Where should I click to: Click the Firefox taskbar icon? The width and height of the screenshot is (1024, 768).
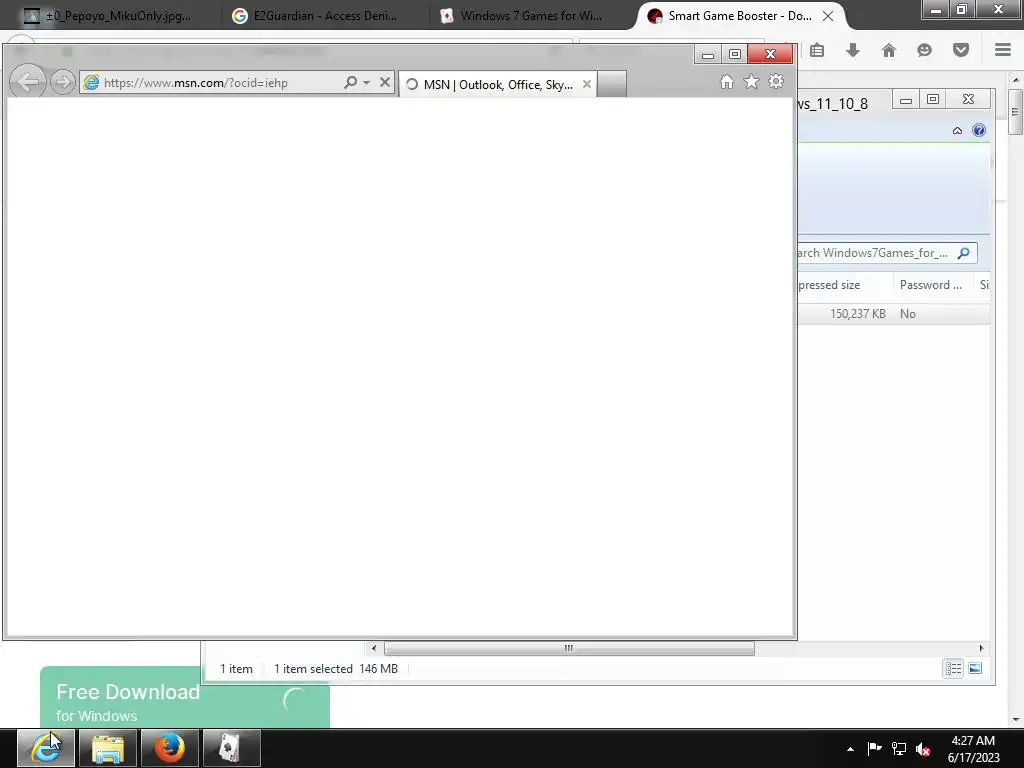coord(169,748)
